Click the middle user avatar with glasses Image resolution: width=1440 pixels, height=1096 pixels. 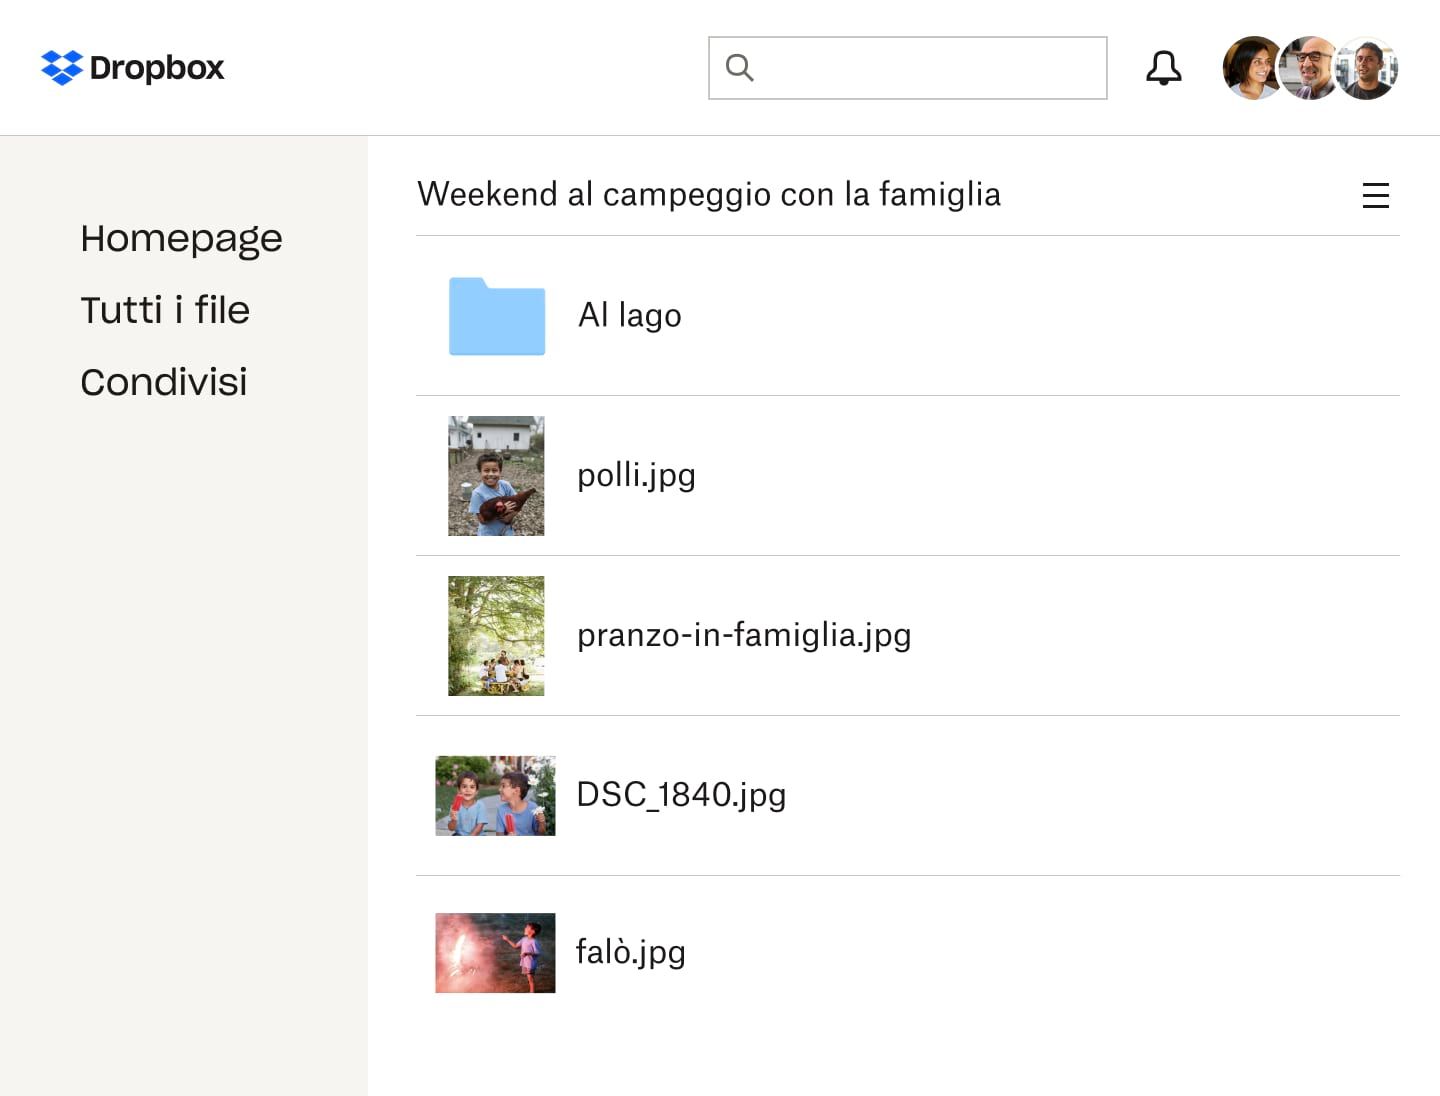[1310, 67]
